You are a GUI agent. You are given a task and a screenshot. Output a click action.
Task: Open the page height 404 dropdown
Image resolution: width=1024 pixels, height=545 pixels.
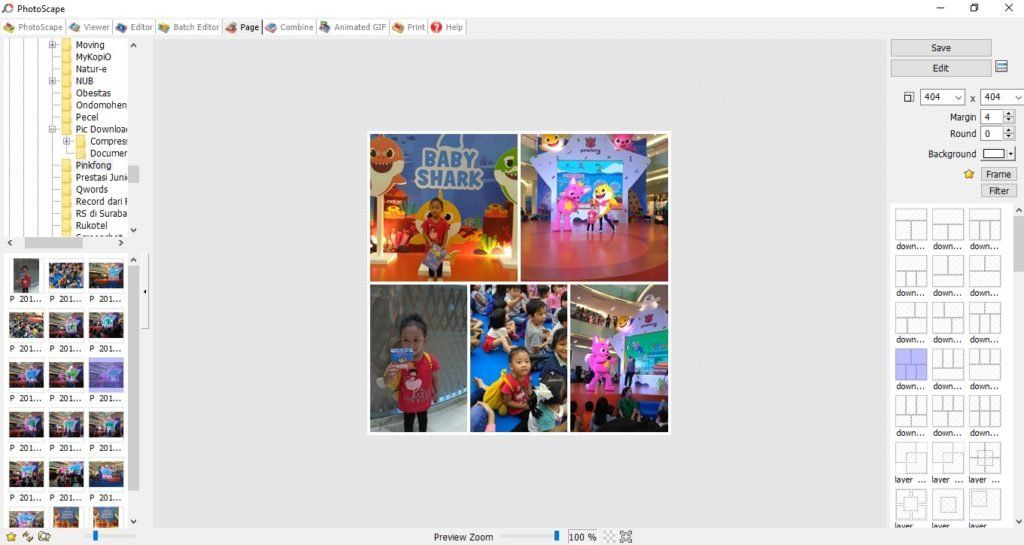[x=1017, y=97]
